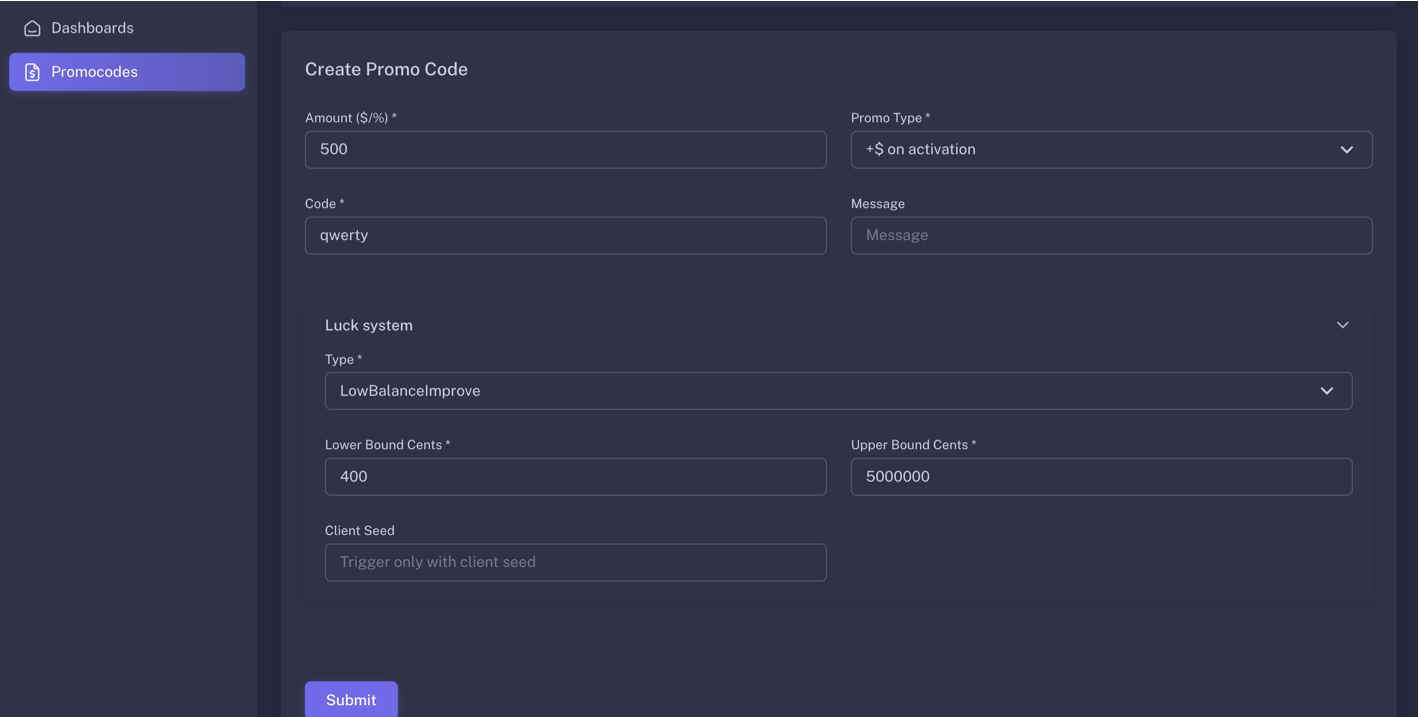Click the Luck system header title
This screenshot has width=1419, height=717.
coord(369,325)
